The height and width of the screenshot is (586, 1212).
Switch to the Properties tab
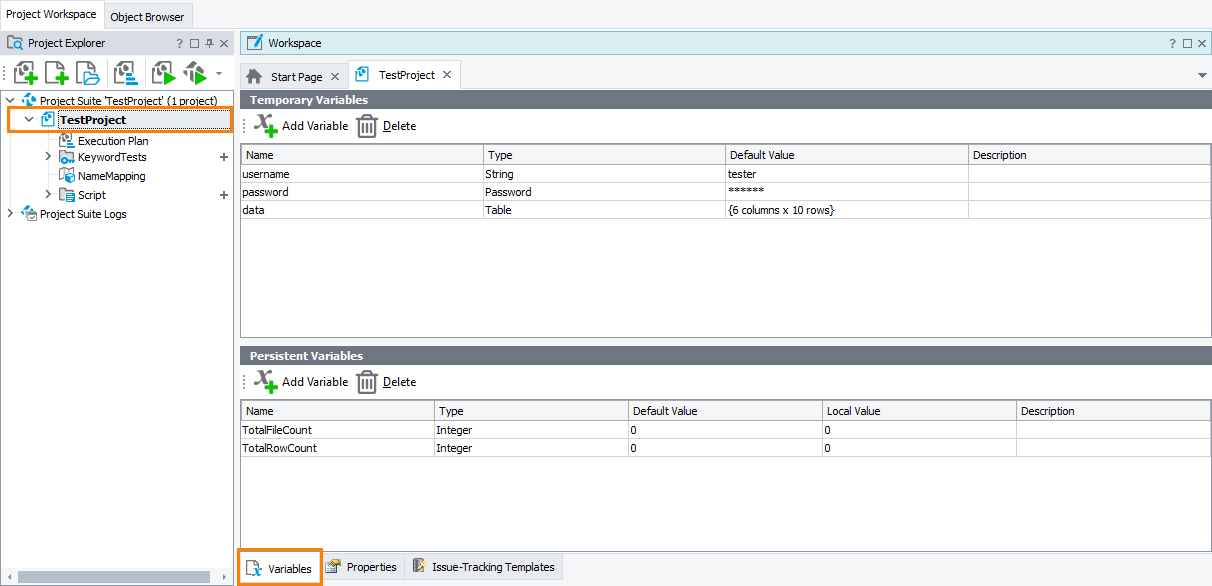tap(362, 566)
